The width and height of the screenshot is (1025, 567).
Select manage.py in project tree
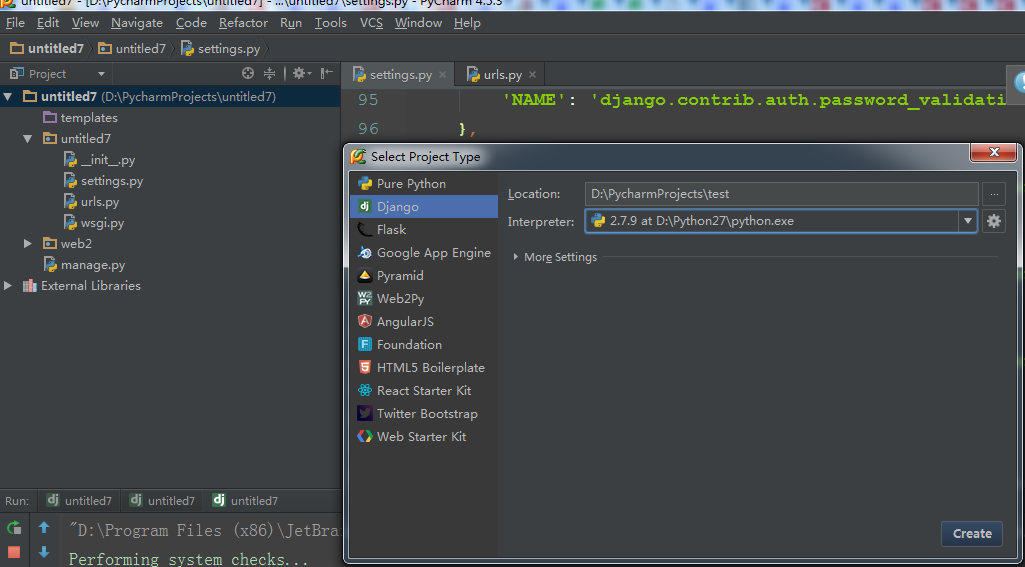84,265
